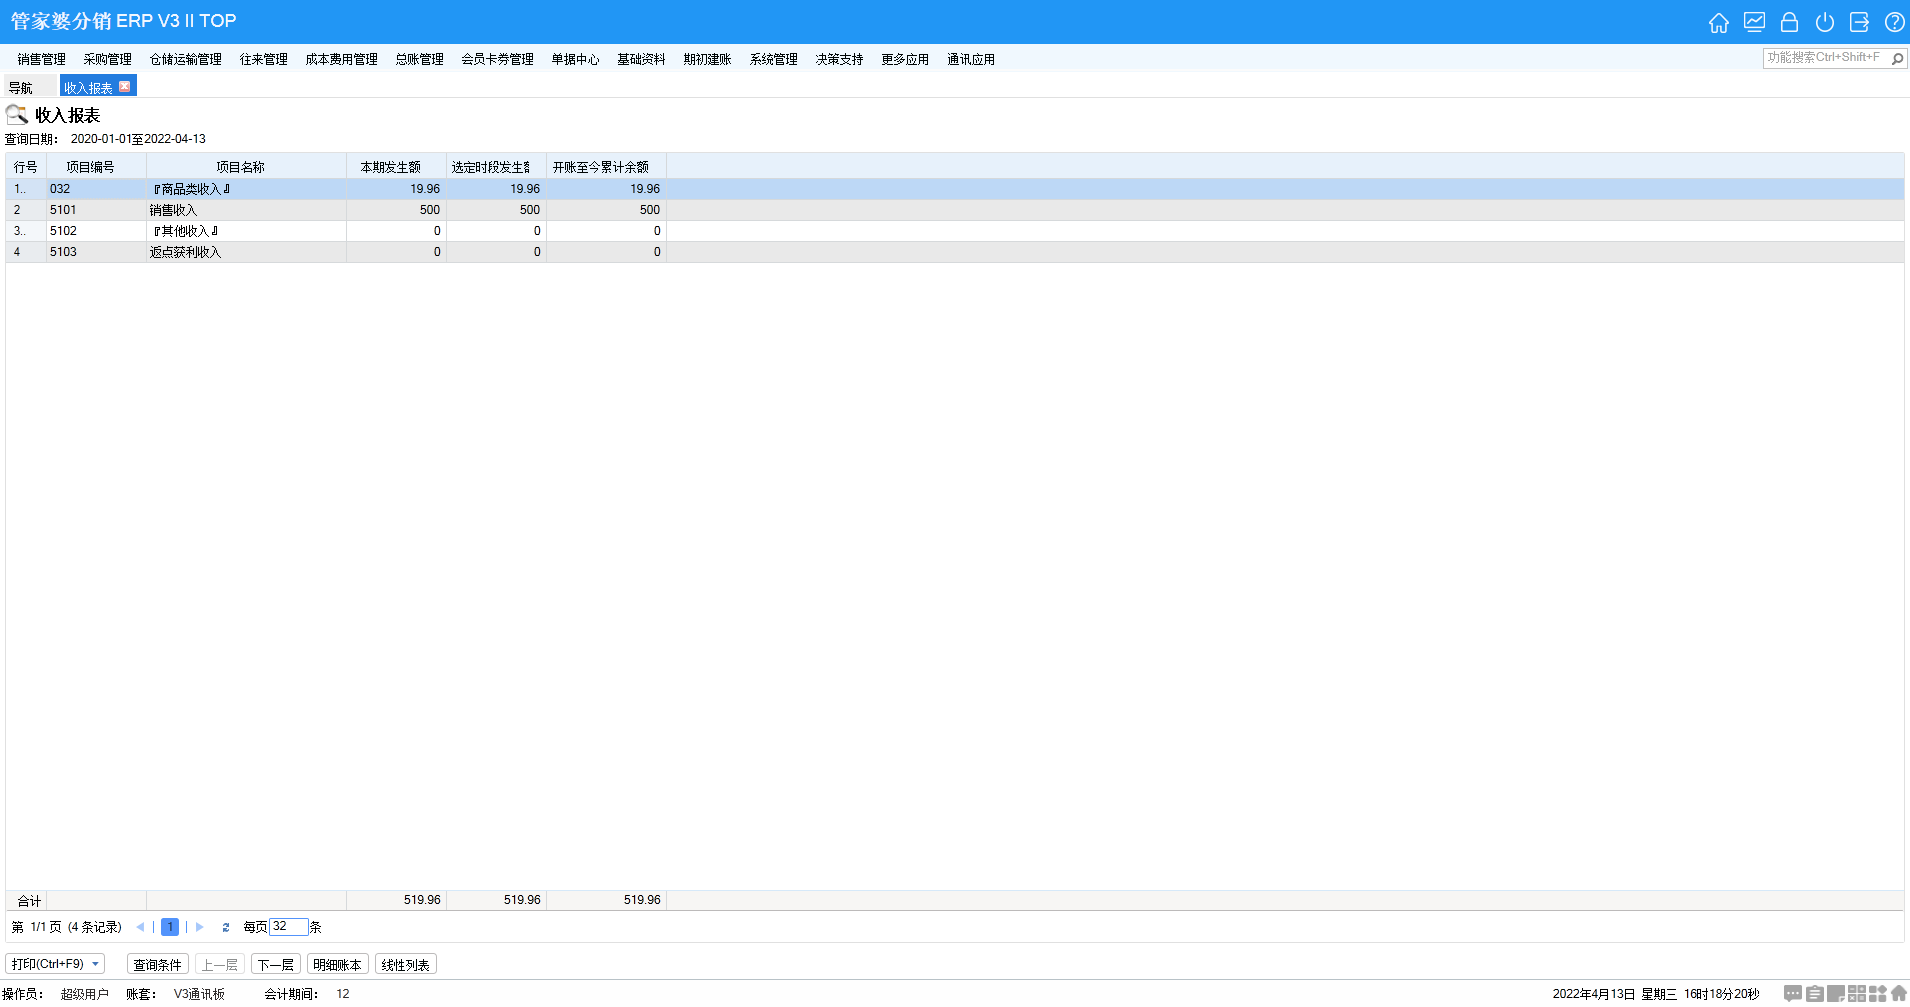Click accounting period value 12 in status bar
Screen dimensions: 1910x1007
point(343,994)
